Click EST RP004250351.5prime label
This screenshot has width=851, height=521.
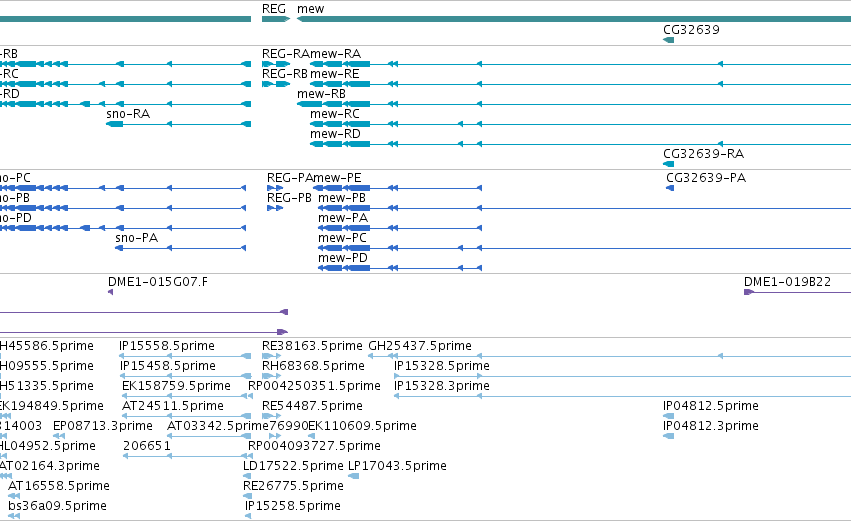pyautogui.click(x=314, y=386)
